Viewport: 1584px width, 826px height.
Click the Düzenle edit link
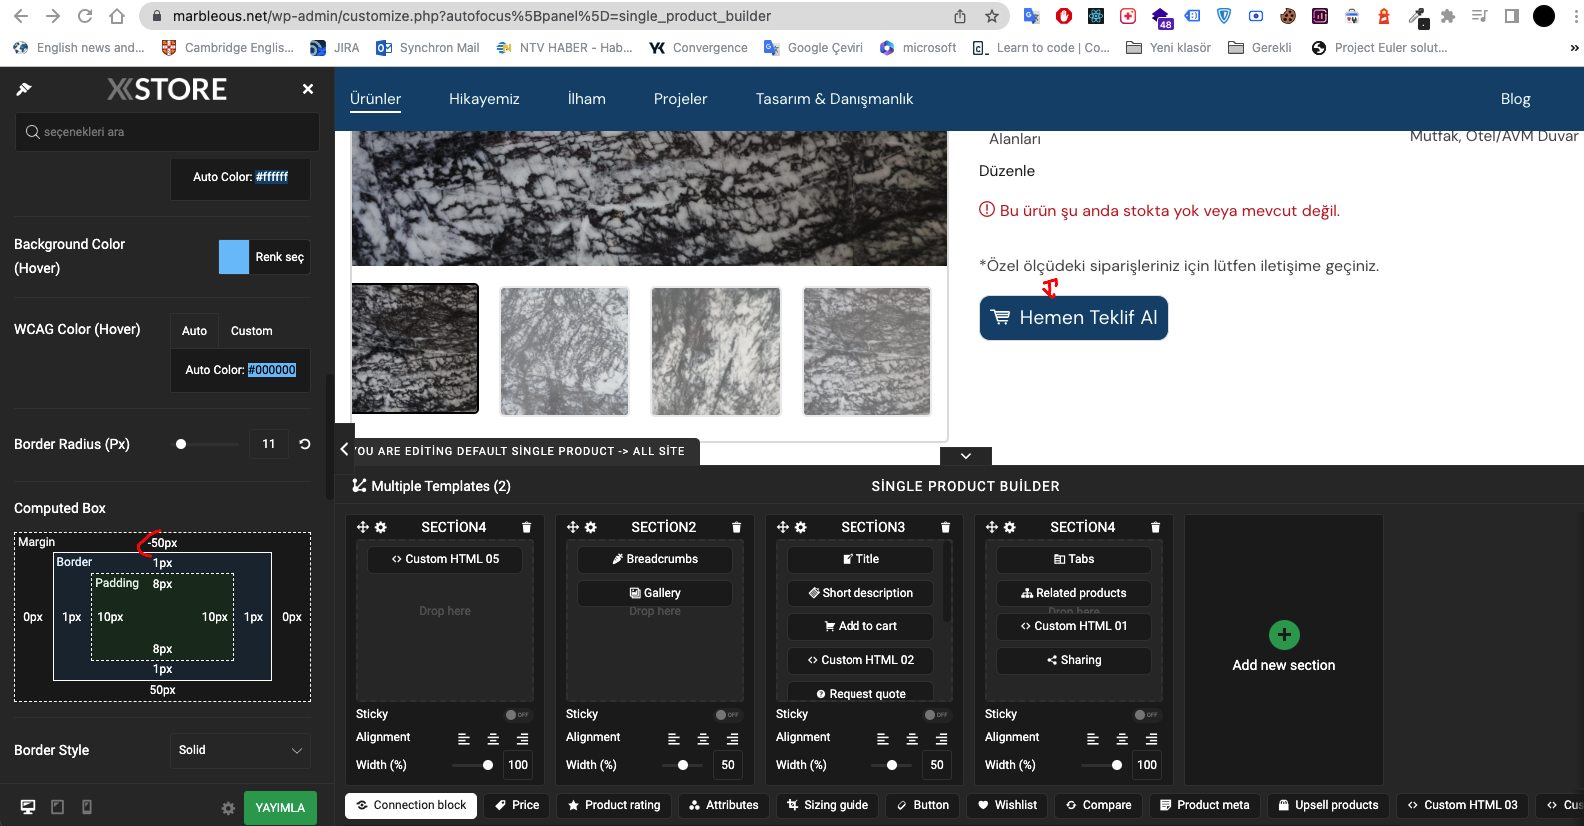(x=1007, y=171)
